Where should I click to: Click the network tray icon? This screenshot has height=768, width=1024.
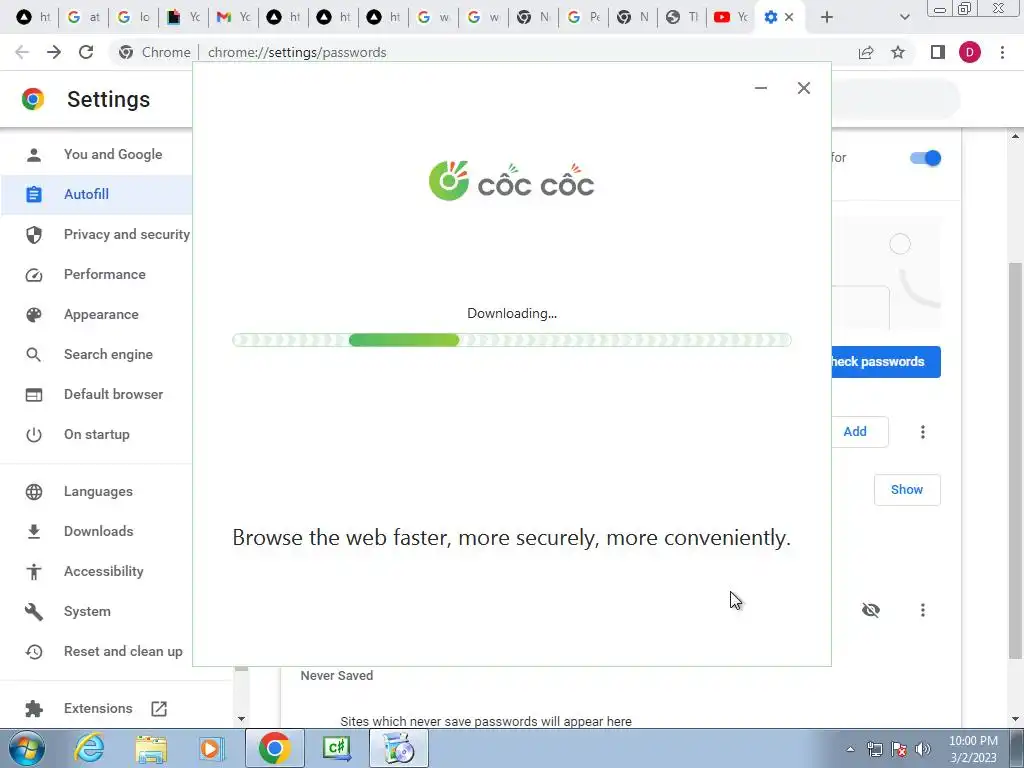[x=874, y=749]
